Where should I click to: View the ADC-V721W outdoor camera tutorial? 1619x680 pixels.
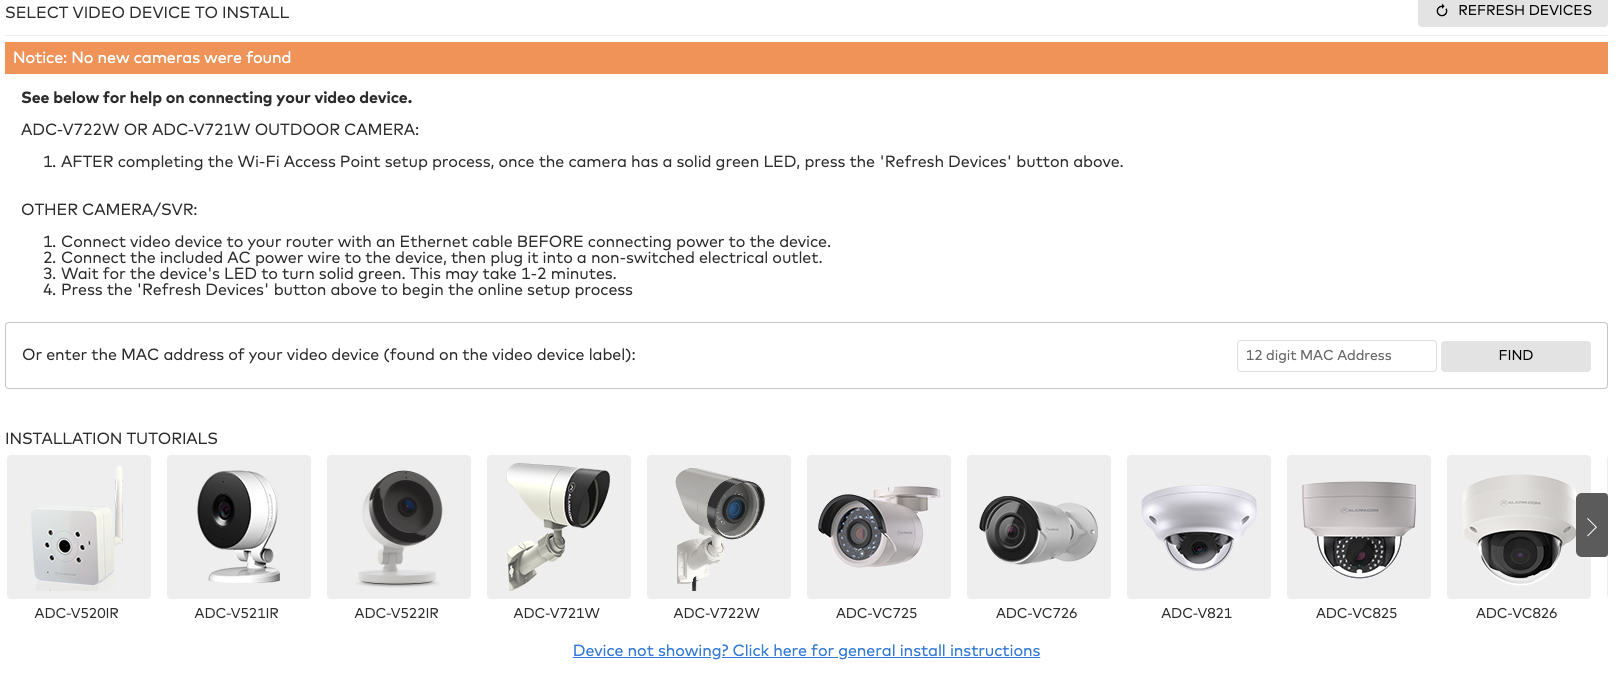click(559, 527)
